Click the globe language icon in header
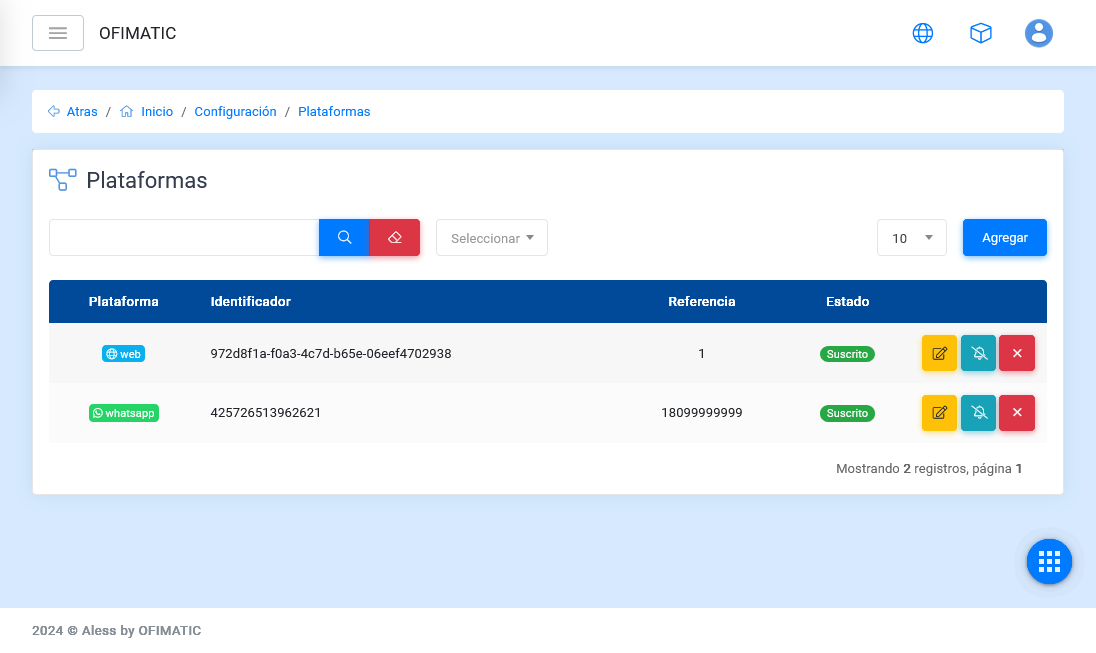Screen dimensions: 1096x653 (x=922, y=33)
